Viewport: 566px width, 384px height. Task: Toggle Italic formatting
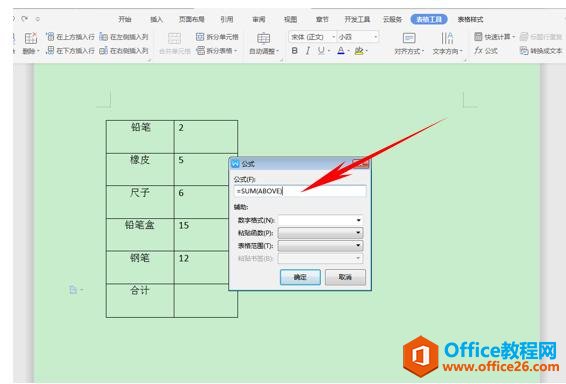point(308,51)
